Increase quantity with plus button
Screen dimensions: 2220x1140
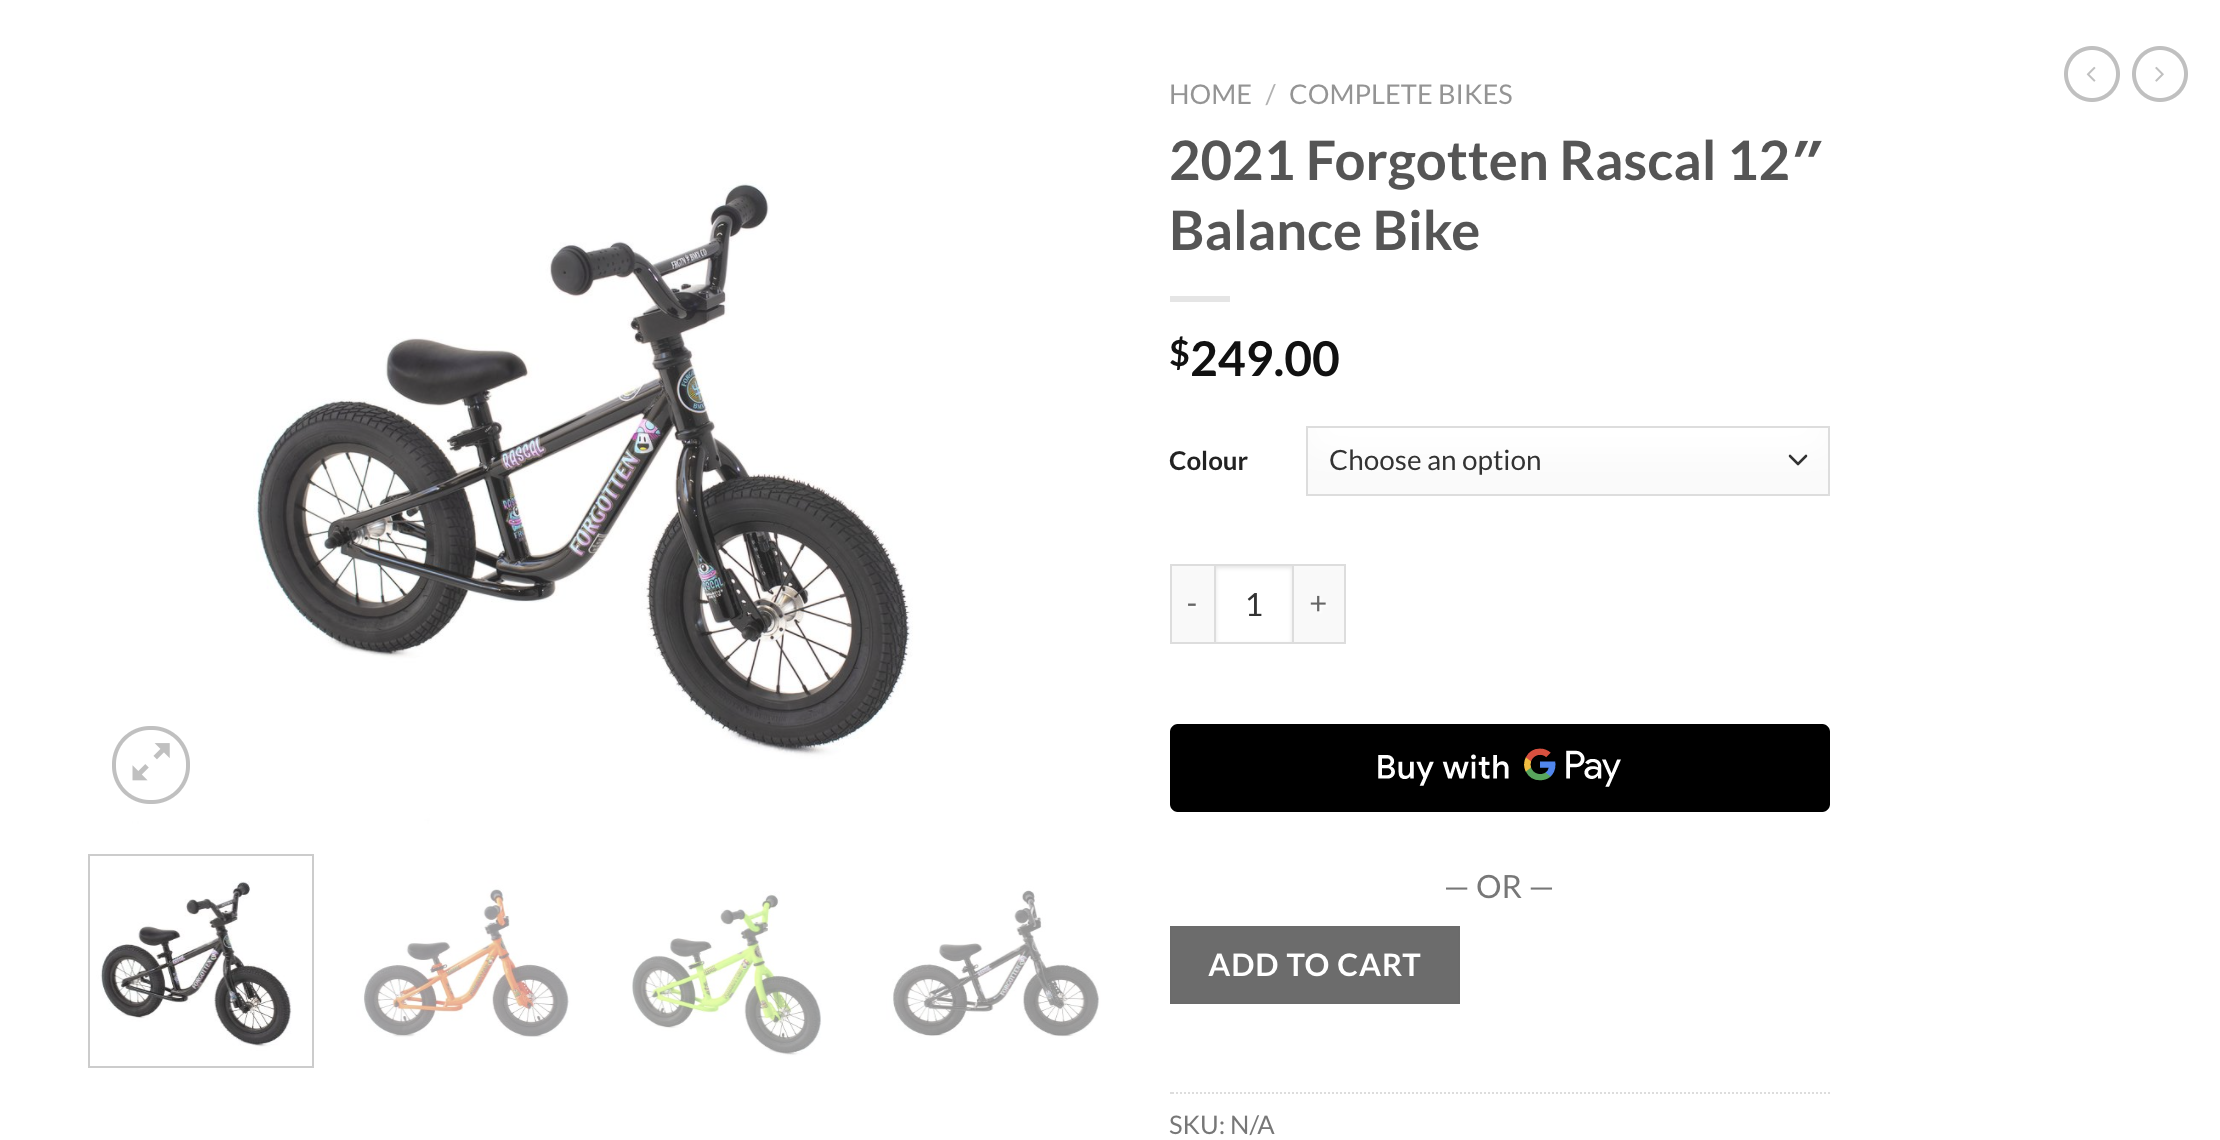pos(1318,604)
